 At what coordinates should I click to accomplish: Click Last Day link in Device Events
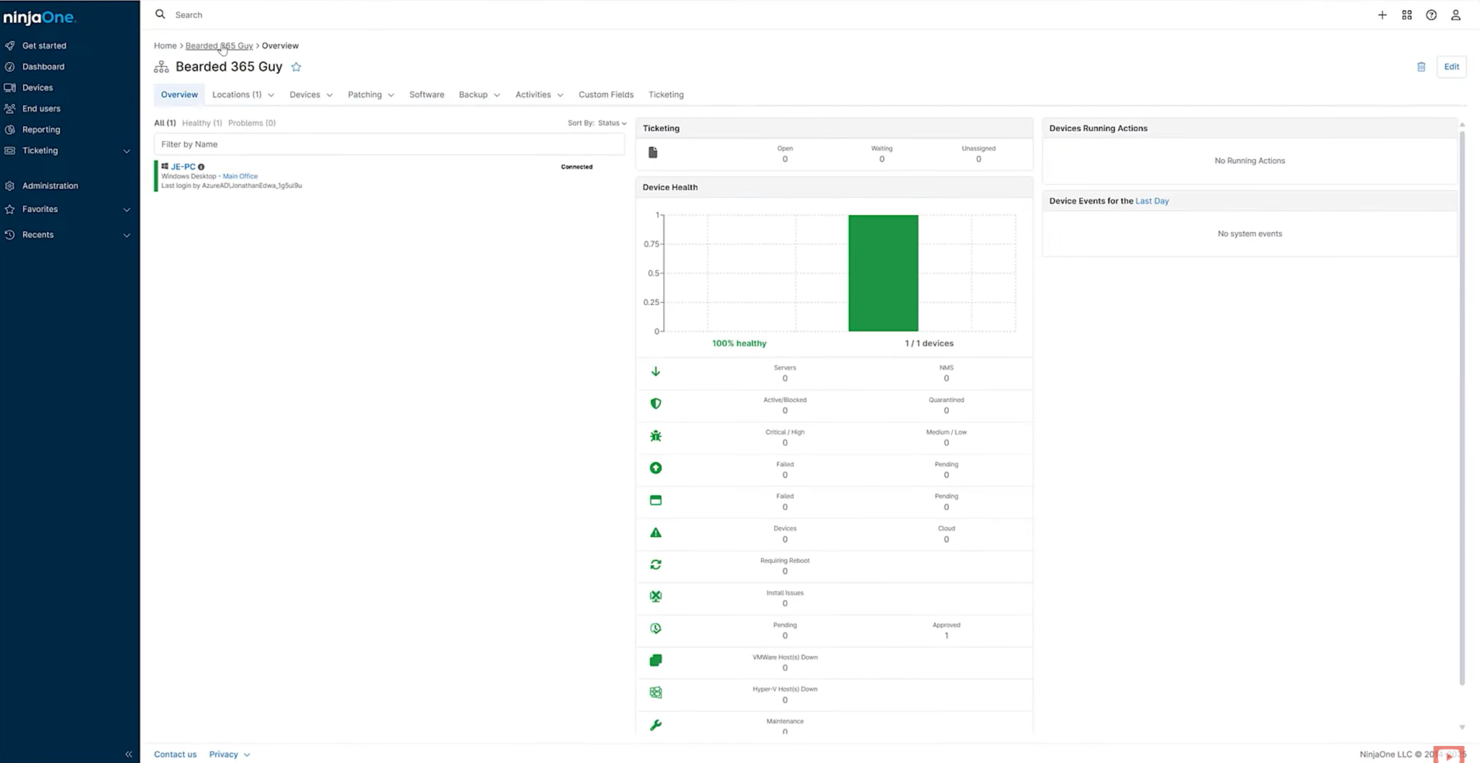pos(1152,201)
